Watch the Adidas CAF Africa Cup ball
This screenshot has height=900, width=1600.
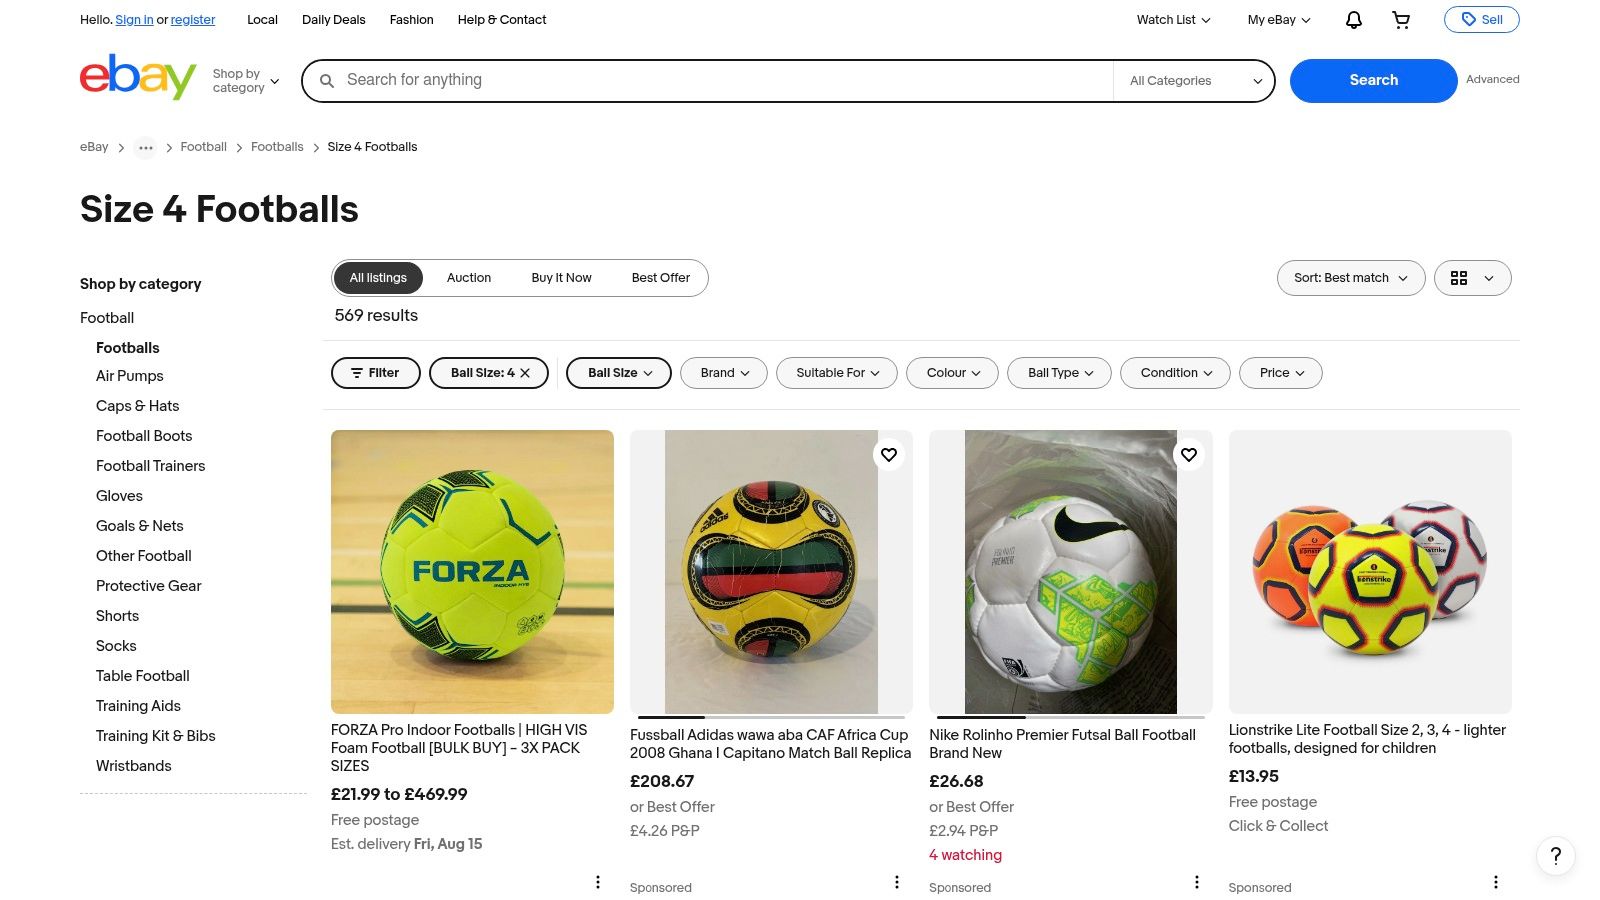coord(889,454)
